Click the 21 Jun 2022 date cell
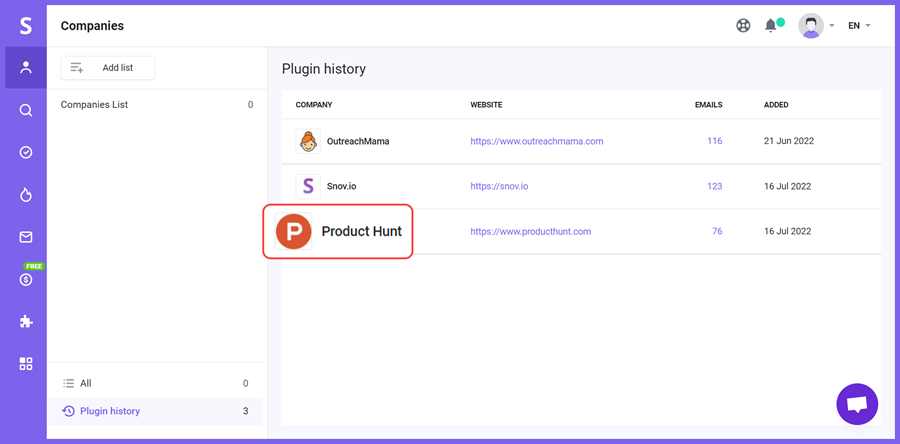Screen dimensions: 900x444 pyautogui.click(x=789, y=141)
